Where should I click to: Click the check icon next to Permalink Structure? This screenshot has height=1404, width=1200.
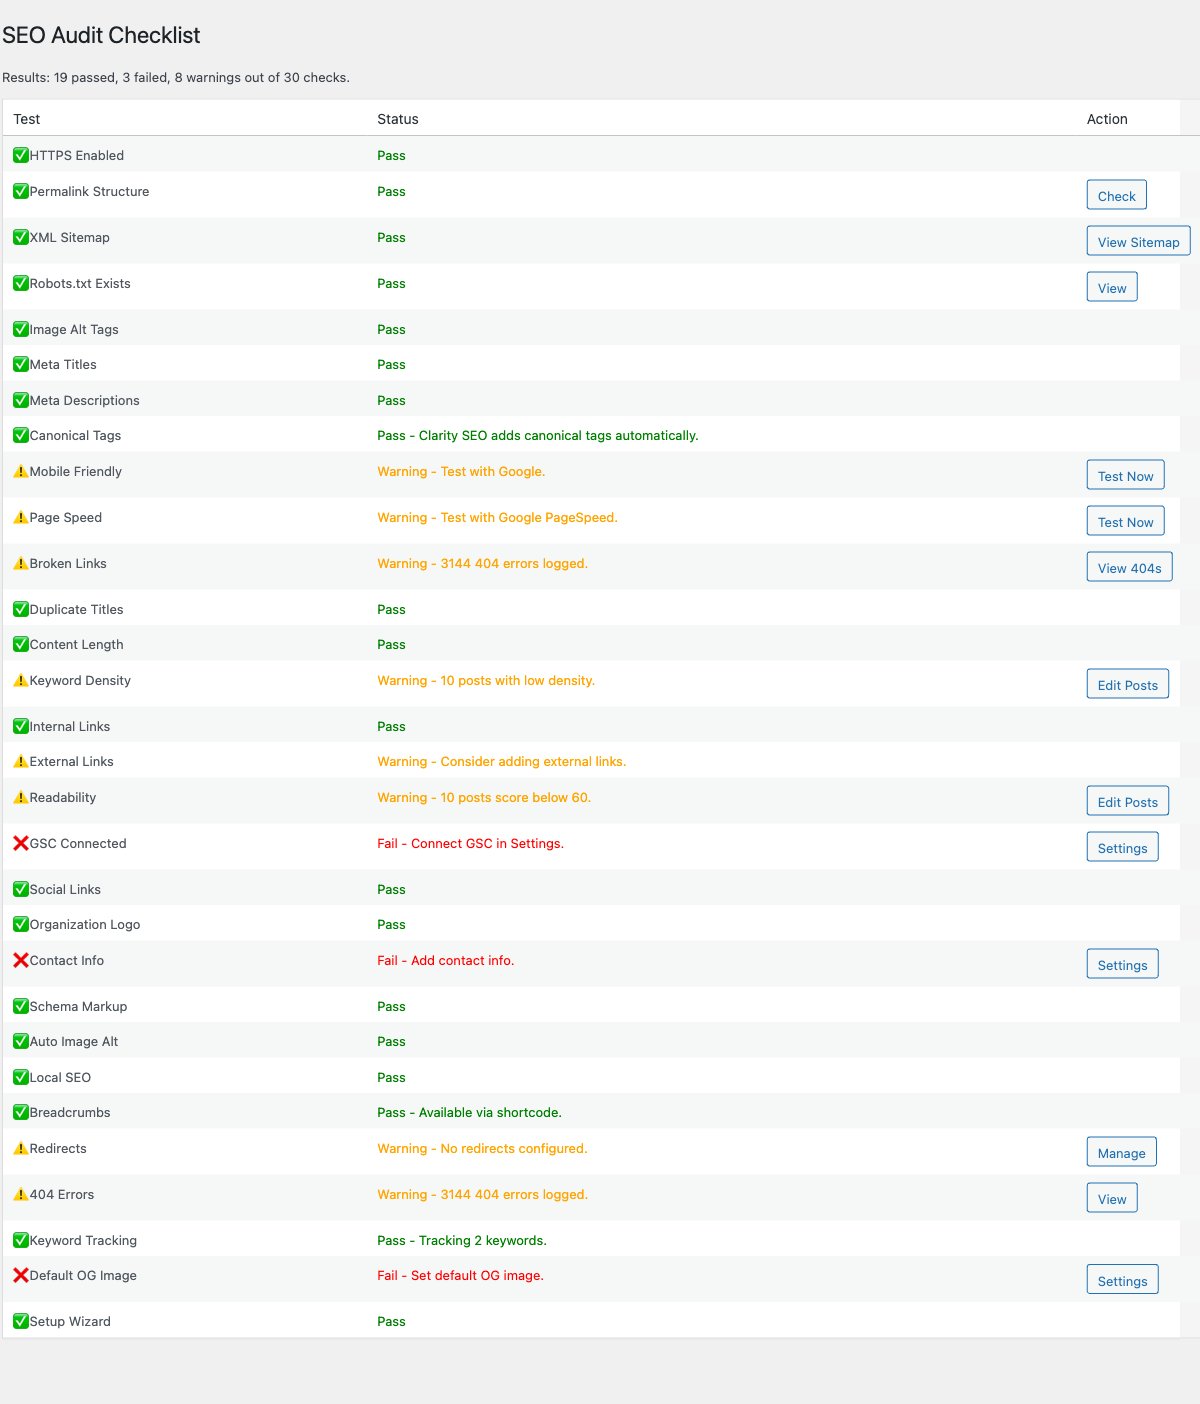(x=21, y=191)
